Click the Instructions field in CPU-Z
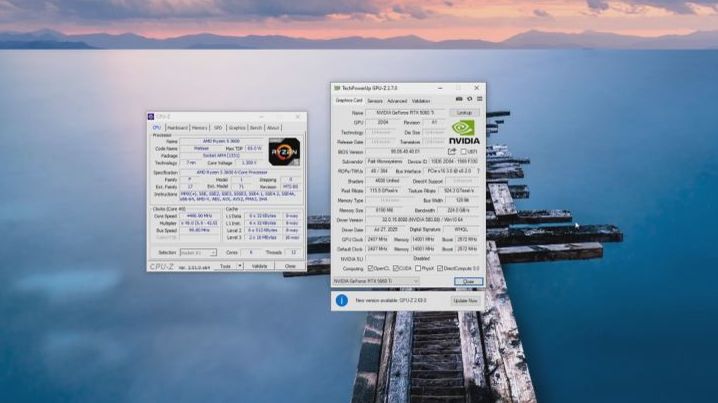Viewport: 718px width, 403px height. 241,197
